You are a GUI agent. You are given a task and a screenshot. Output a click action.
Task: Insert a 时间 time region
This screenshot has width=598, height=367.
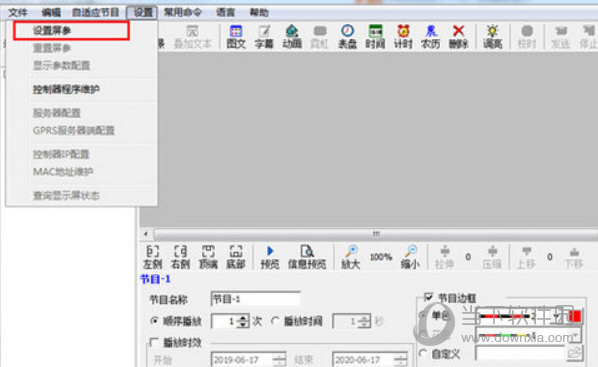click(x=375, y=37)
